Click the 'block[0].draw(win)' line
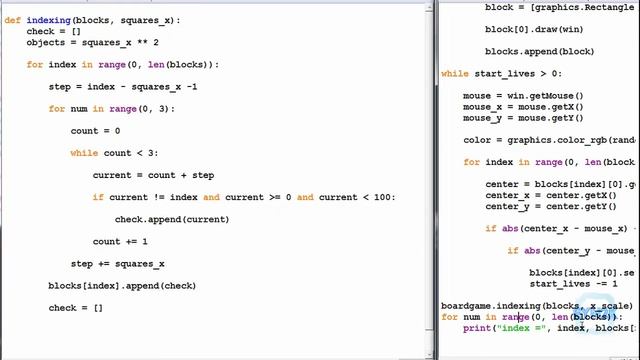640x360 pixels. [534, 29]
